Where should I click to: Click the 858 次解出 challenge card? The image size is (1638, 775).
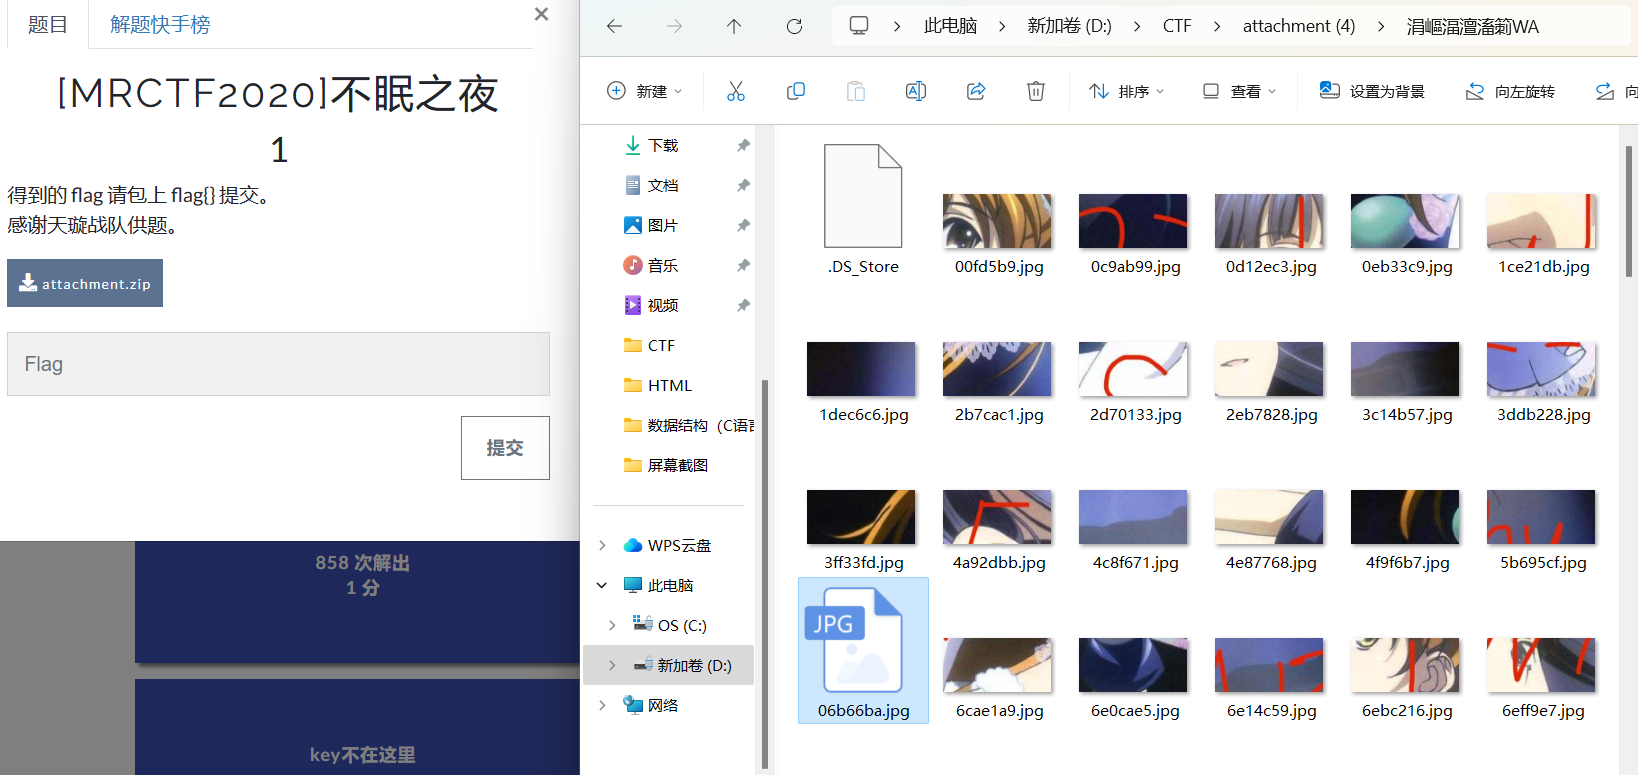pyautogui.click(x=357, y=602)
